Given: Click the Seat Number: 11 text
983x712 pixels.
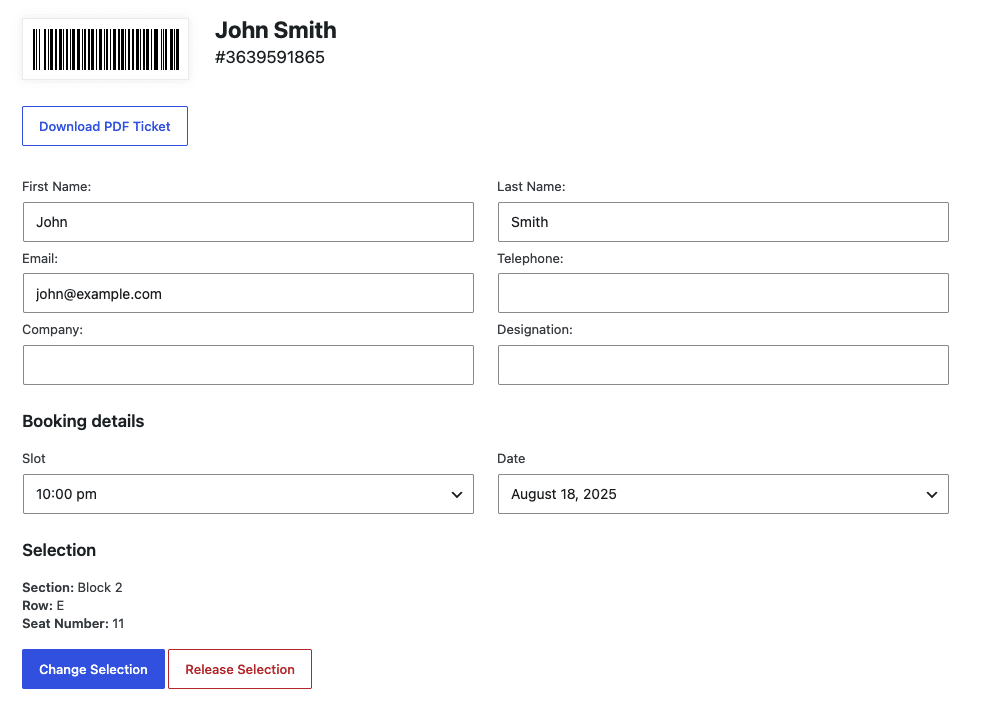Looking at the screenshot, I should coord(73,624).
